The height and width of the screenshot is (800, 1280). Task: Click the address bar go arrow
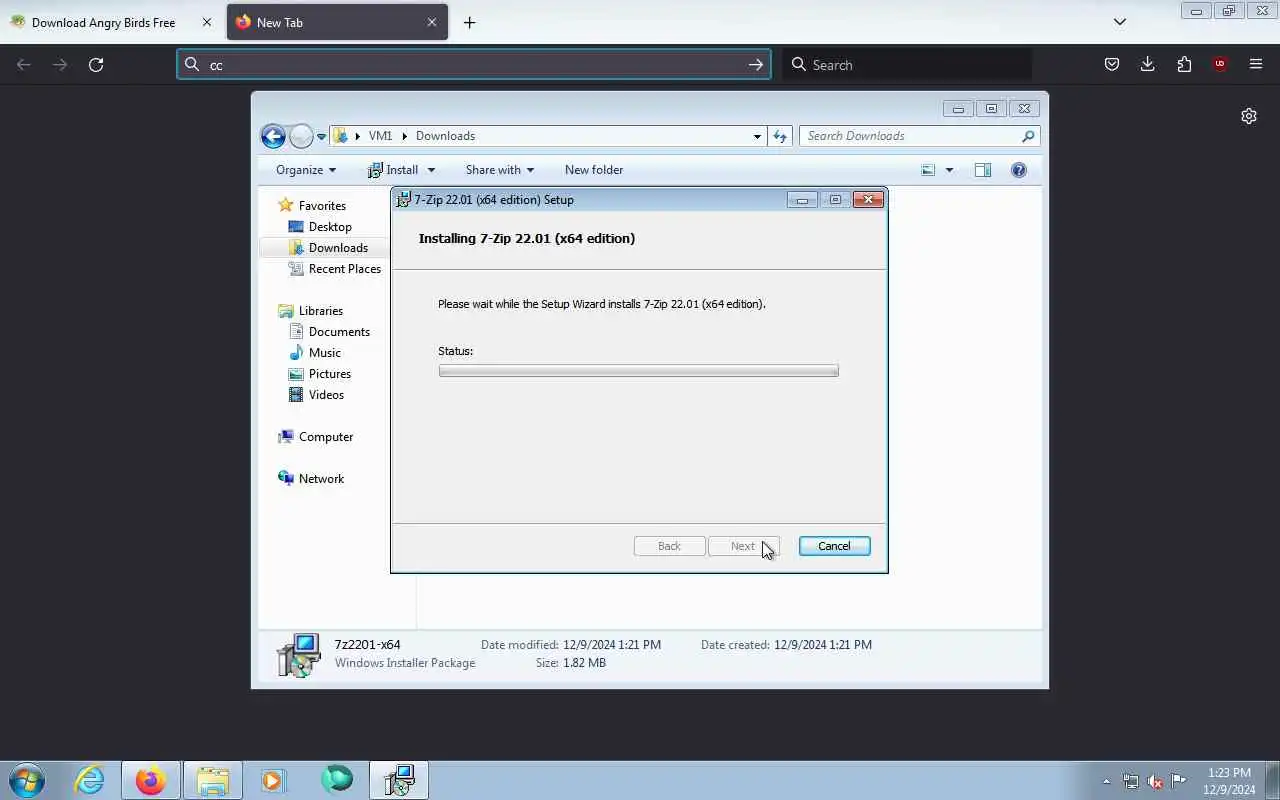click(755, 64)
